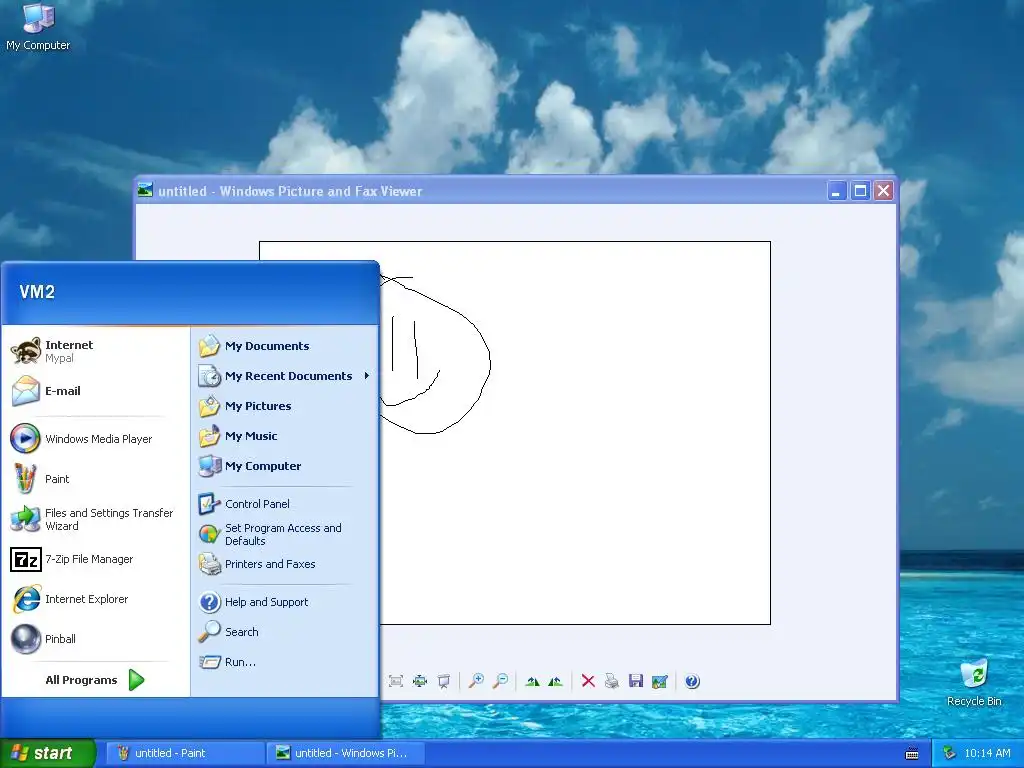Viewport: 1024px width, 768px height.
Task: Click the Actual Size icon in Picture Viewer
Action: [x=419, y=681]
